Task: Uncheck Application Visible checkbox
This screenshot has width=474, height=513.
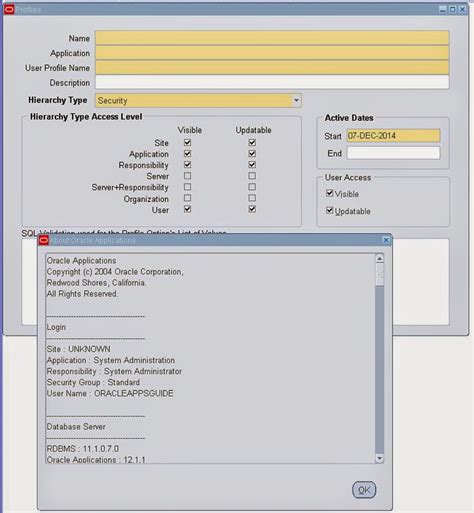Action: (x=187, y=153)
